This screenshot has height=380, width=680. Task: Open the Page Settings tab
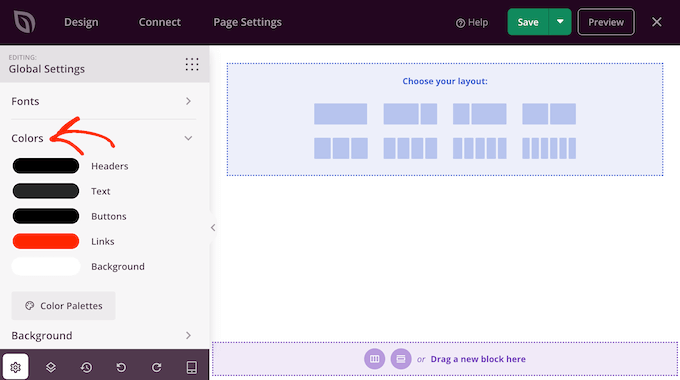(x=247, y=22)
